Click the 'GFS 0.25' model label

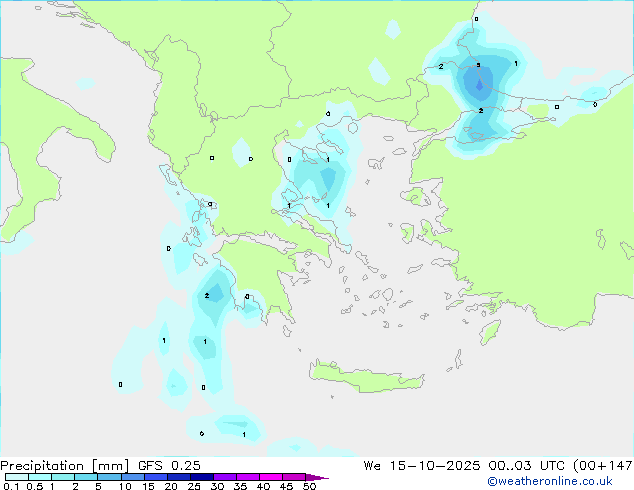[169, 466]
